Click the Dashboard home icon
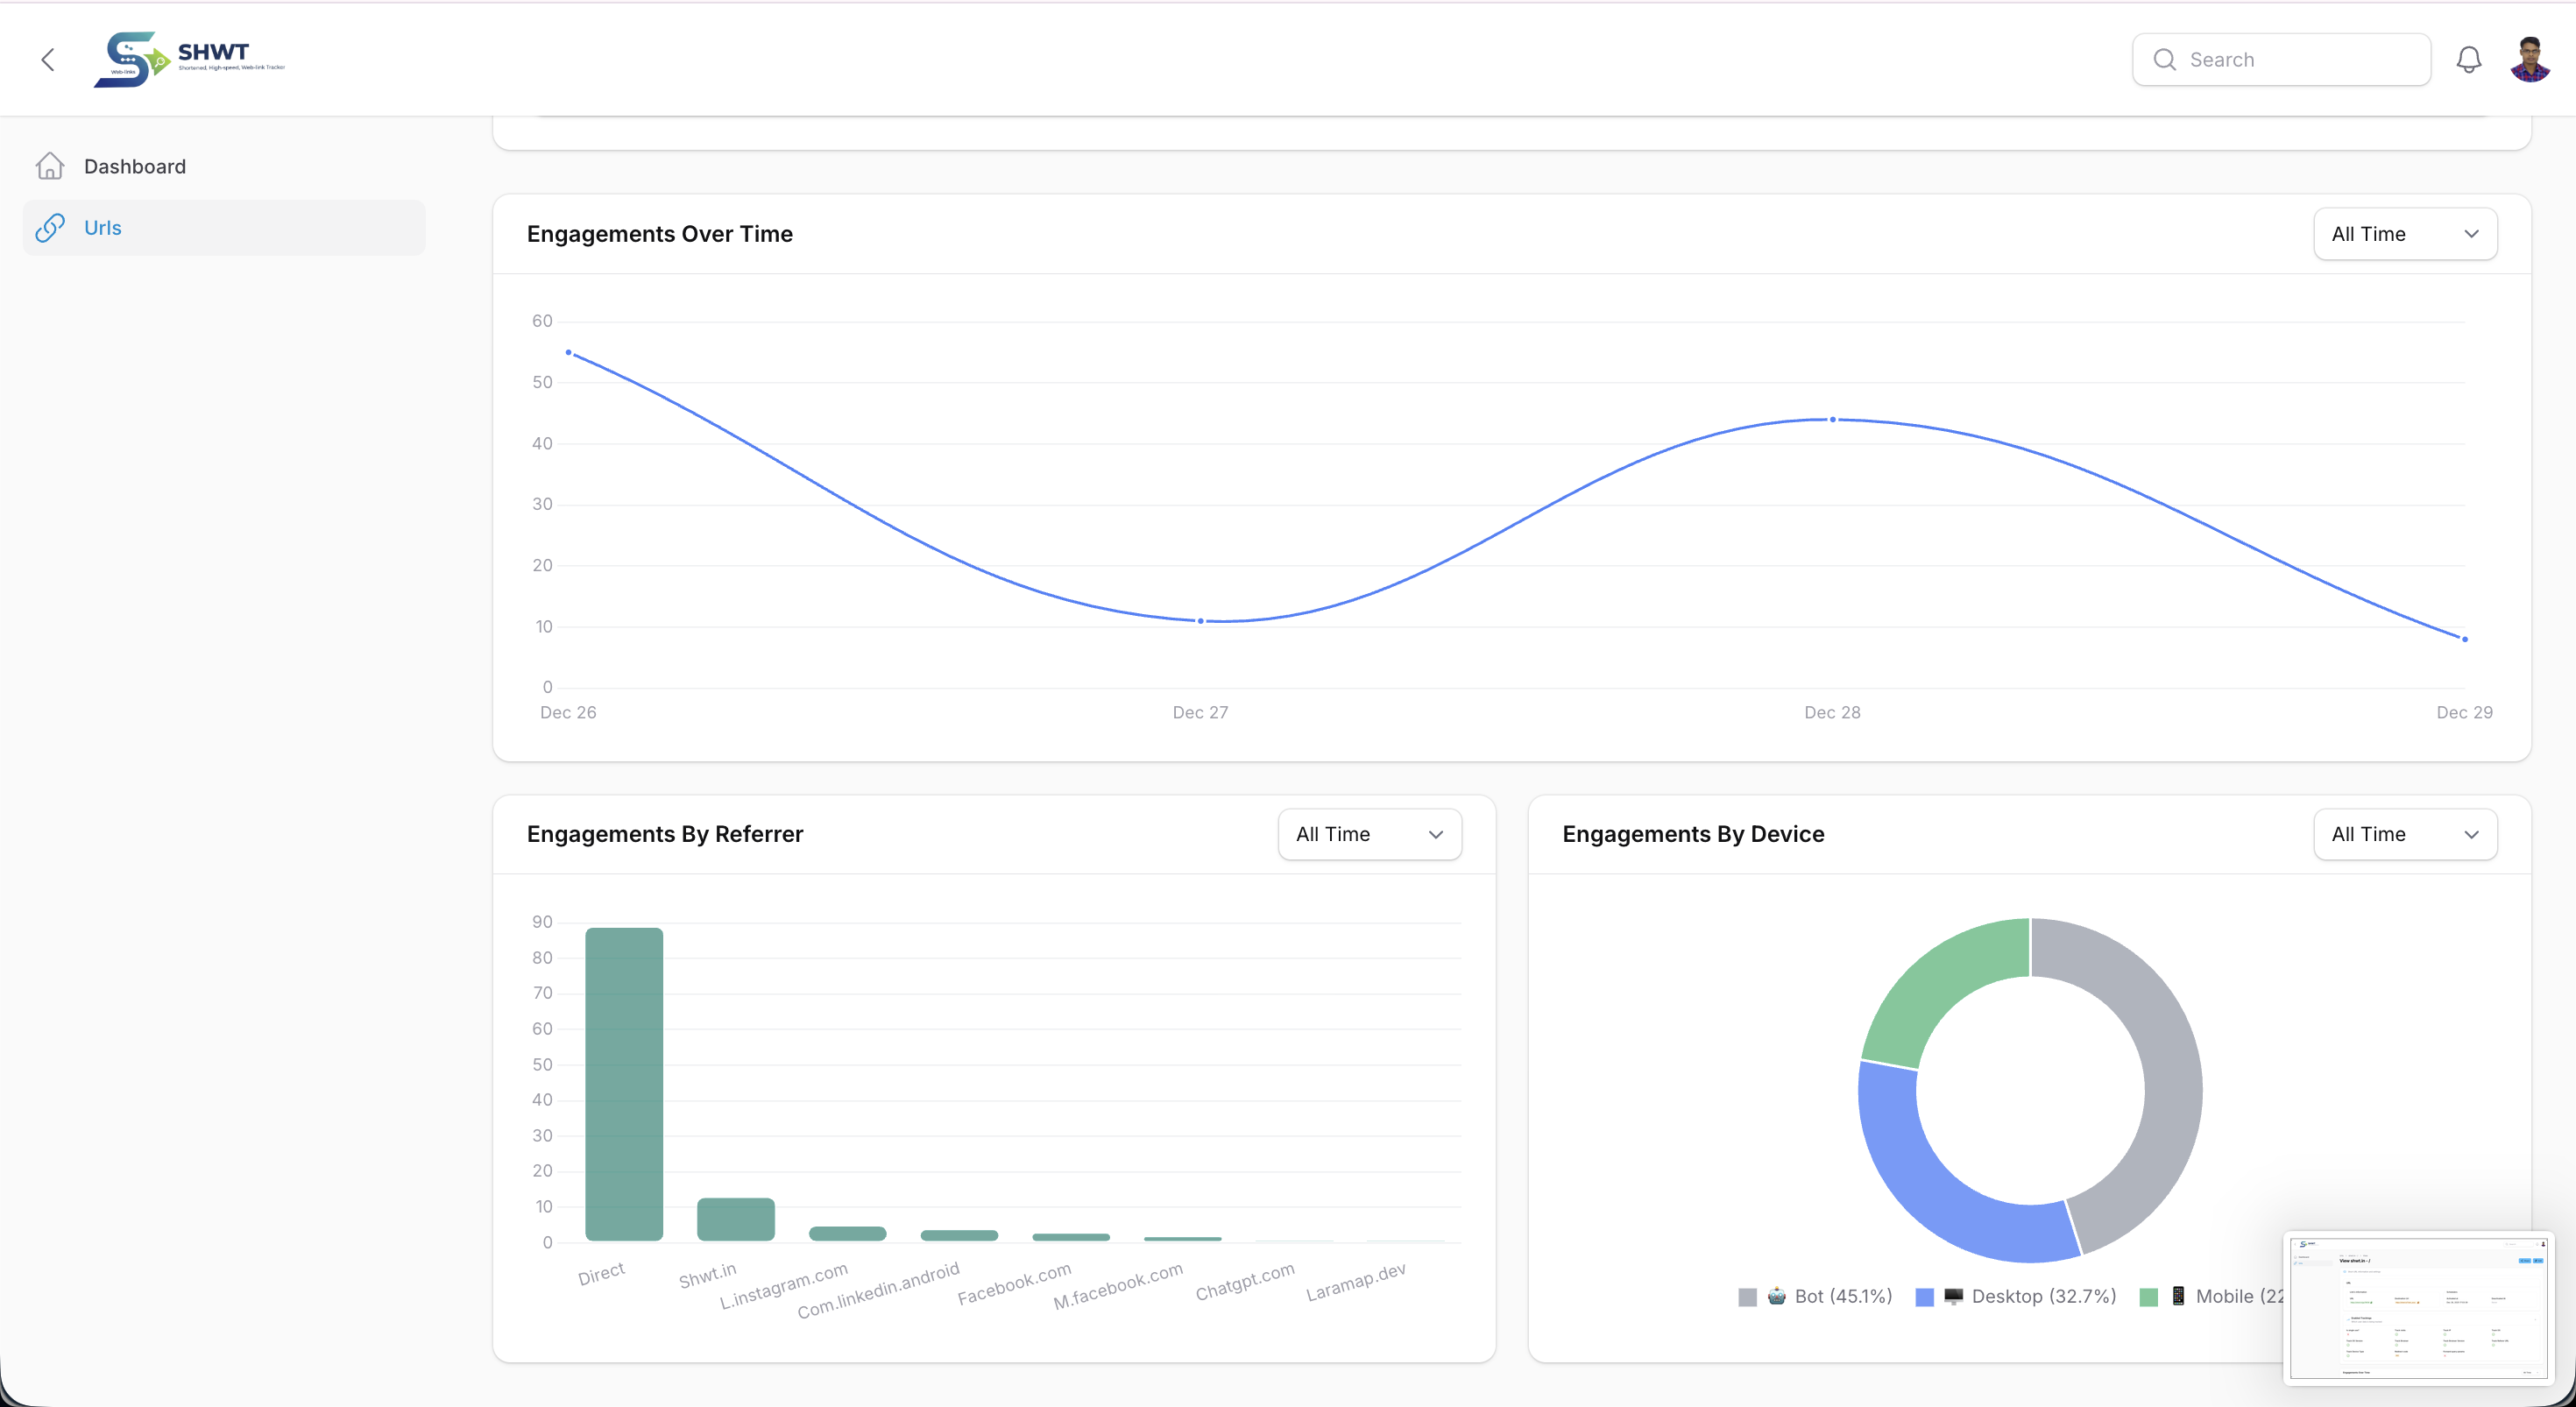 pyautogui.click(x=50, y=166)
